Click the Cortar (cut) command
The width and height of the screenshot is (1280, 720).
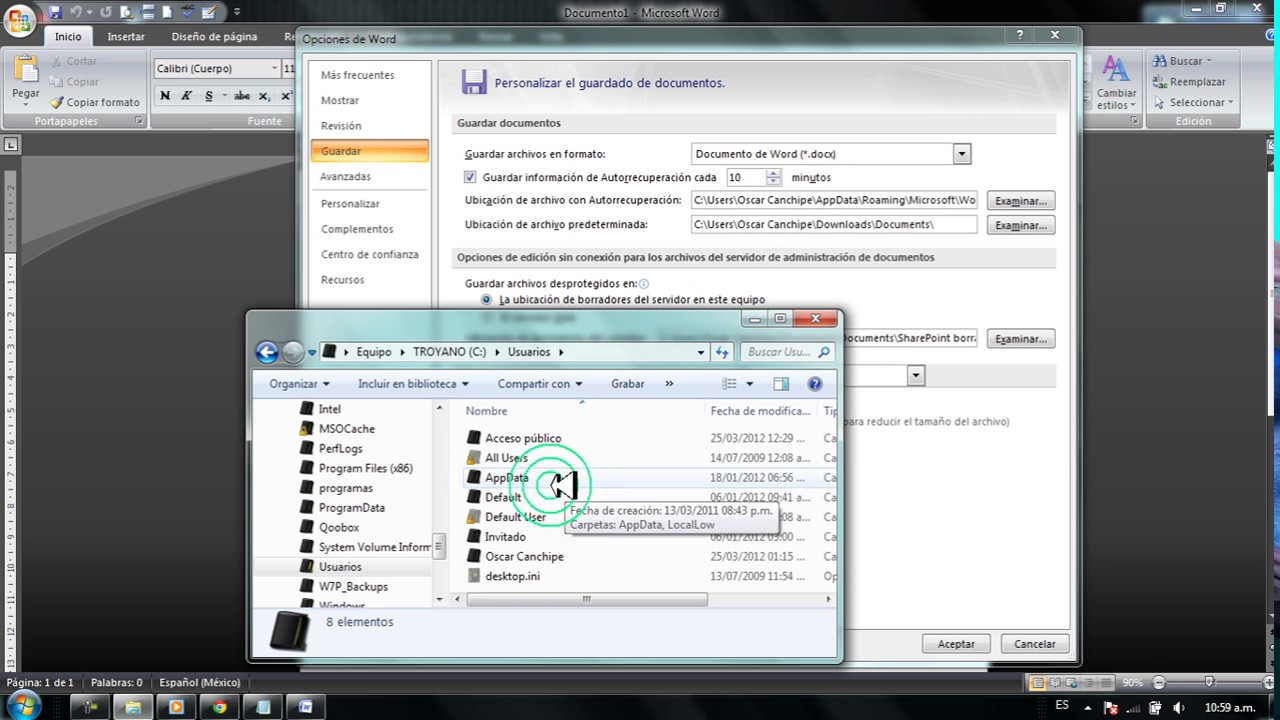pyautogui.click(x=74, y=61)
